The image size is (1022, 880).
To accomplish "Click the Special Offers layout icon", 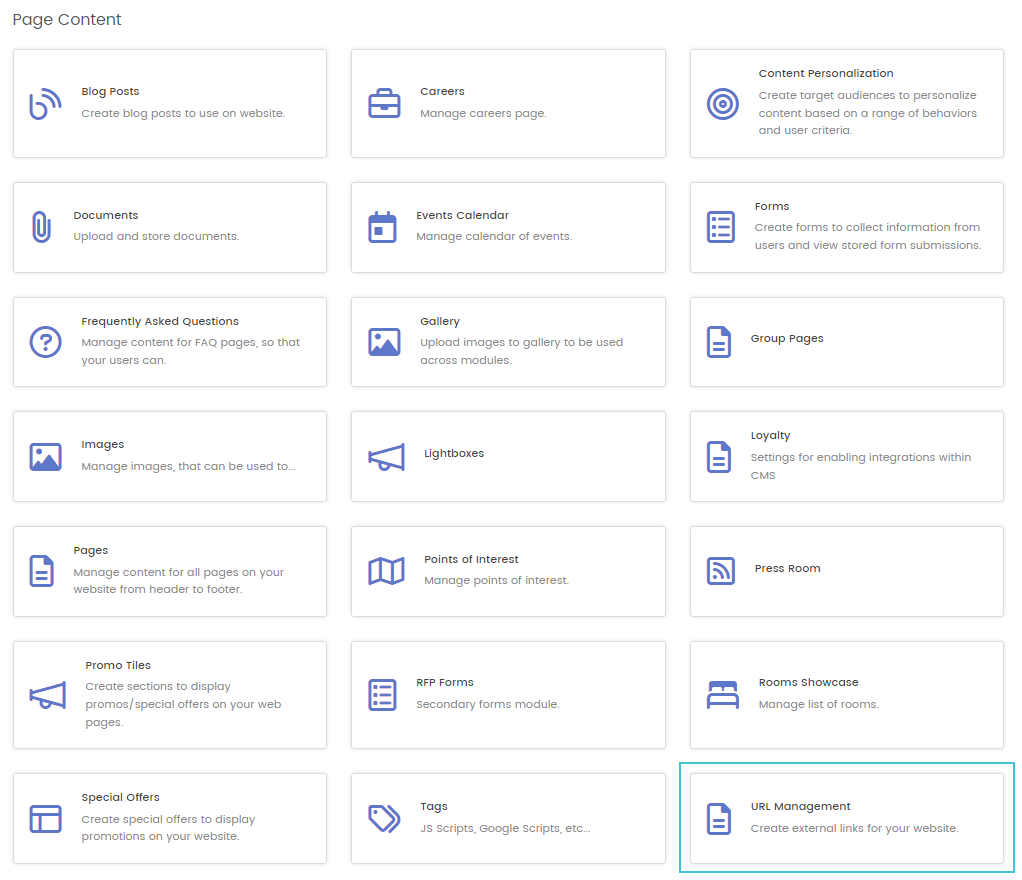I will click(46, 819).
